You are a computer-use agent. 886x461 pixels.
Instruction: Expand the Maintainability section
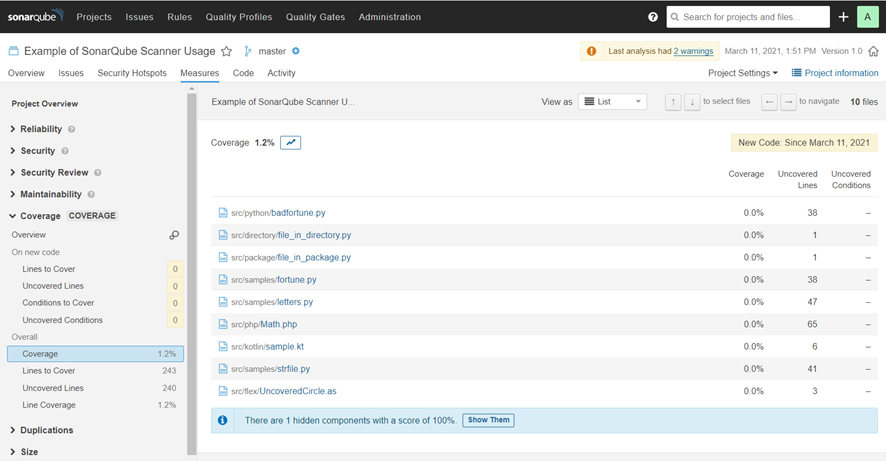coord(45,194)
